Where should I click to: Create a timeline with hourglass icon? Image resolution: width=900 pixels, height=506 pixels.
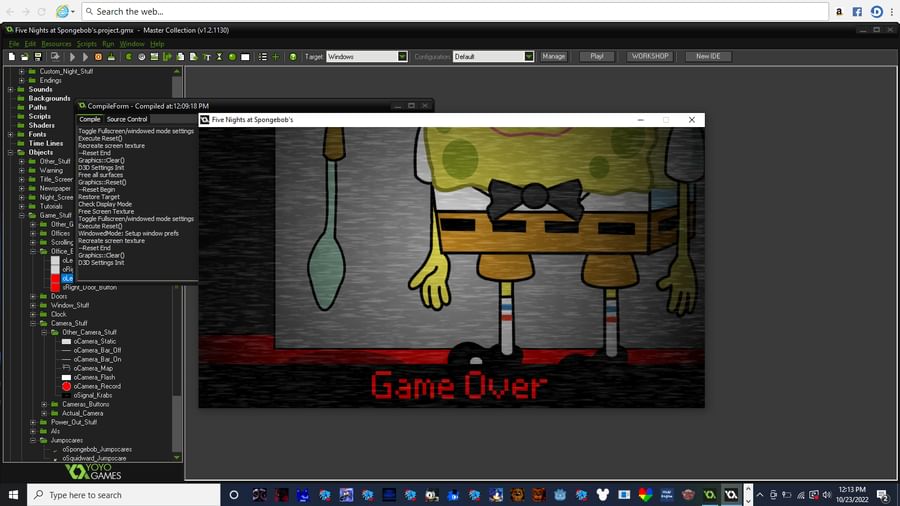tap(219, 57)
